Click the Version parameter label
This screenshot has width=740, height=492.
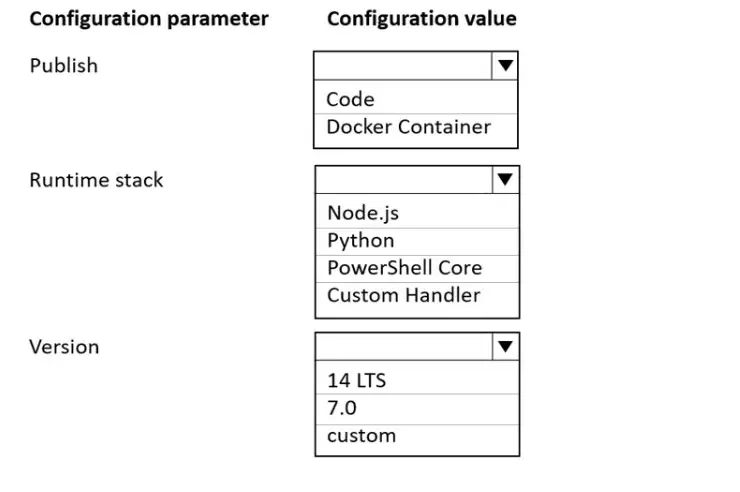[64, 347]
